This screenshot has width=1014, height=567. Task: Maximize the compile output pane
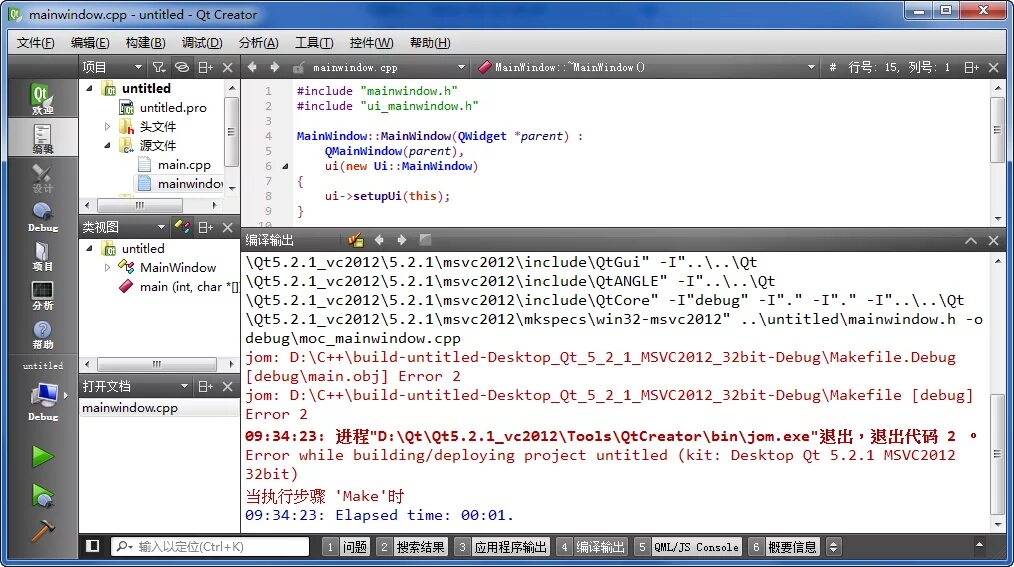click(x=971, y=241)
